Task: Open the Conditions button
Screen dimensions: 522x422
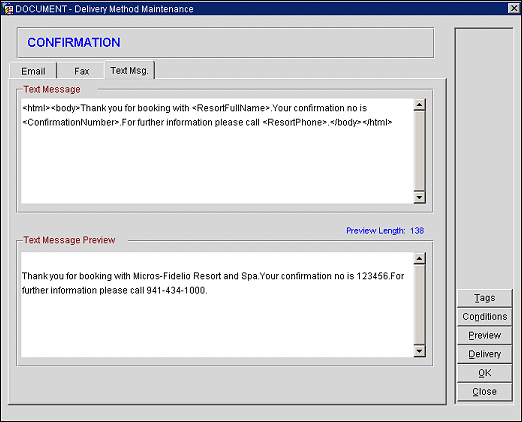Action: [485, 317]
